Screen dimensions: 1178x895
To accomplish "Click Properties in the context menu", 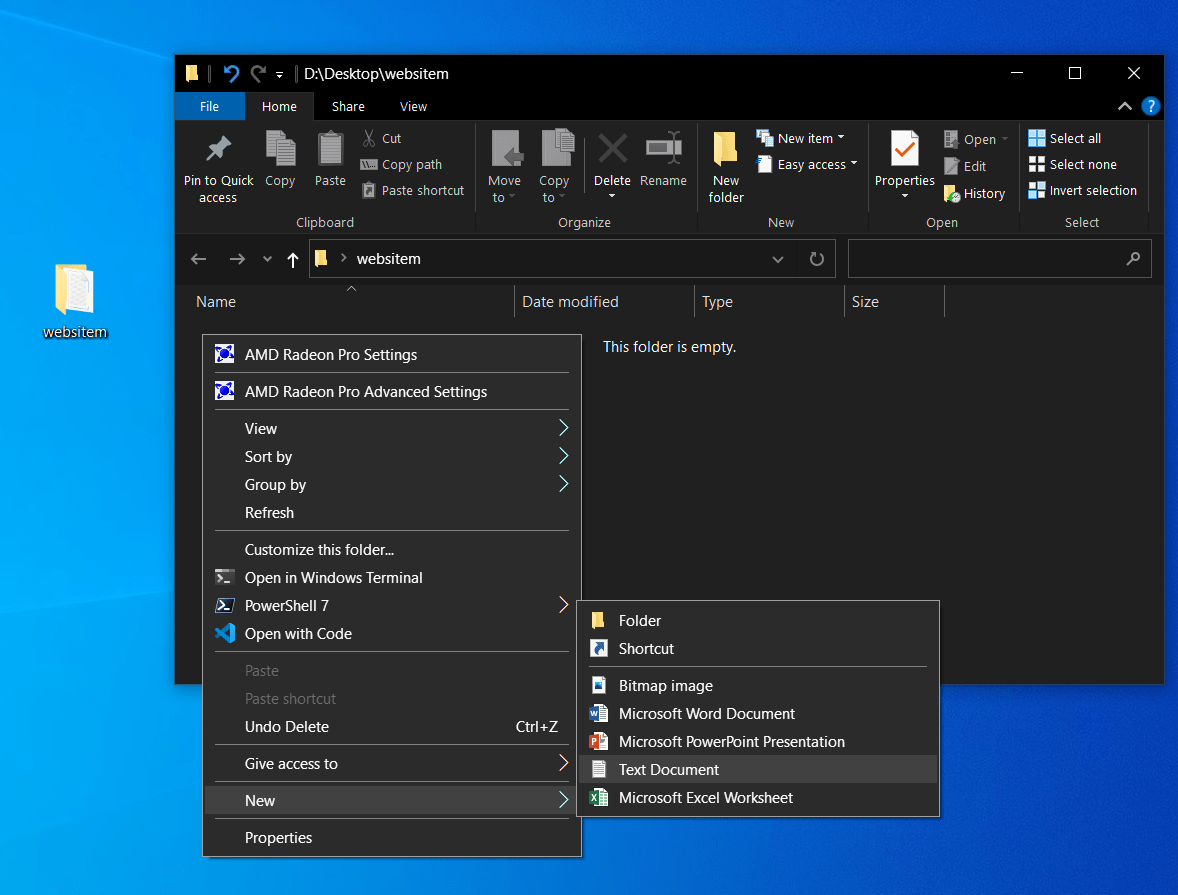I will click(x=392, y=838).
